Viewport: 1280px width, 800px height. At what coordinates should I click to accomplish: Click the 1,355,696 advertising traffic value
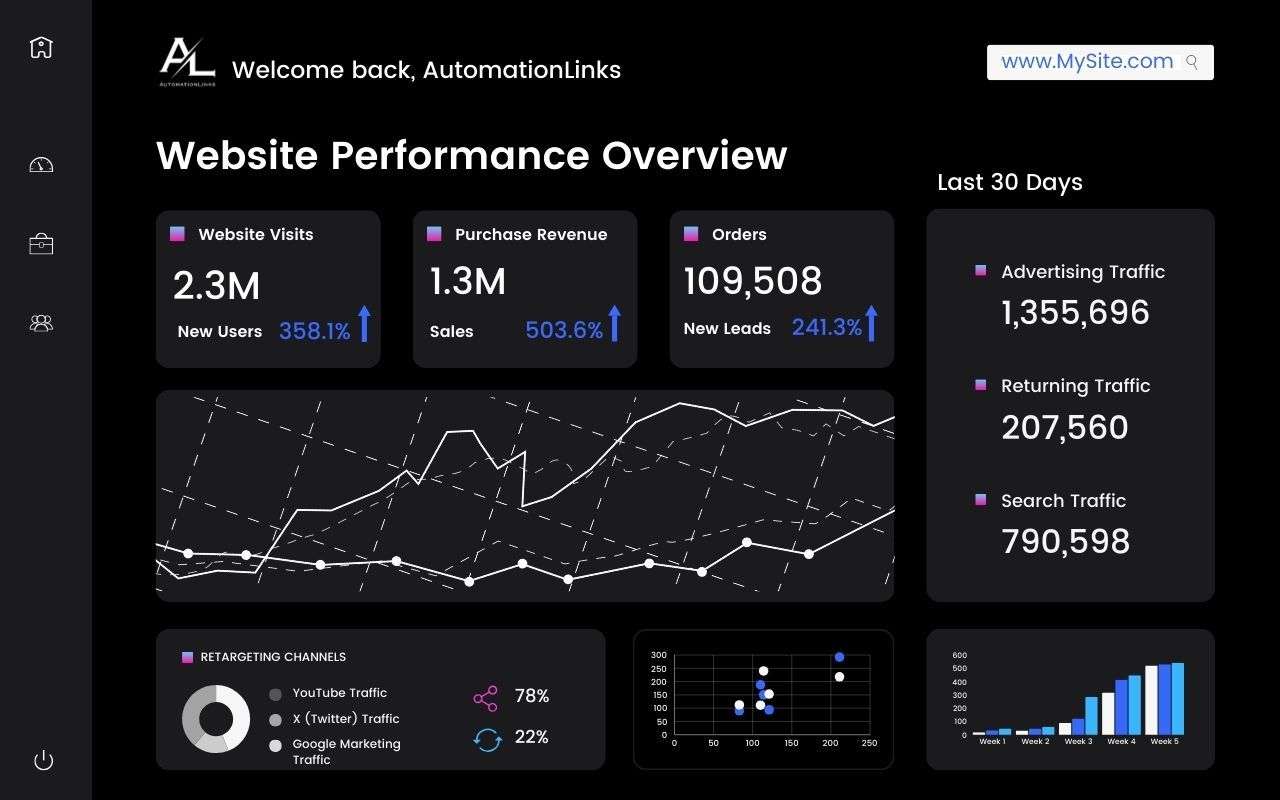[1076, 313]
